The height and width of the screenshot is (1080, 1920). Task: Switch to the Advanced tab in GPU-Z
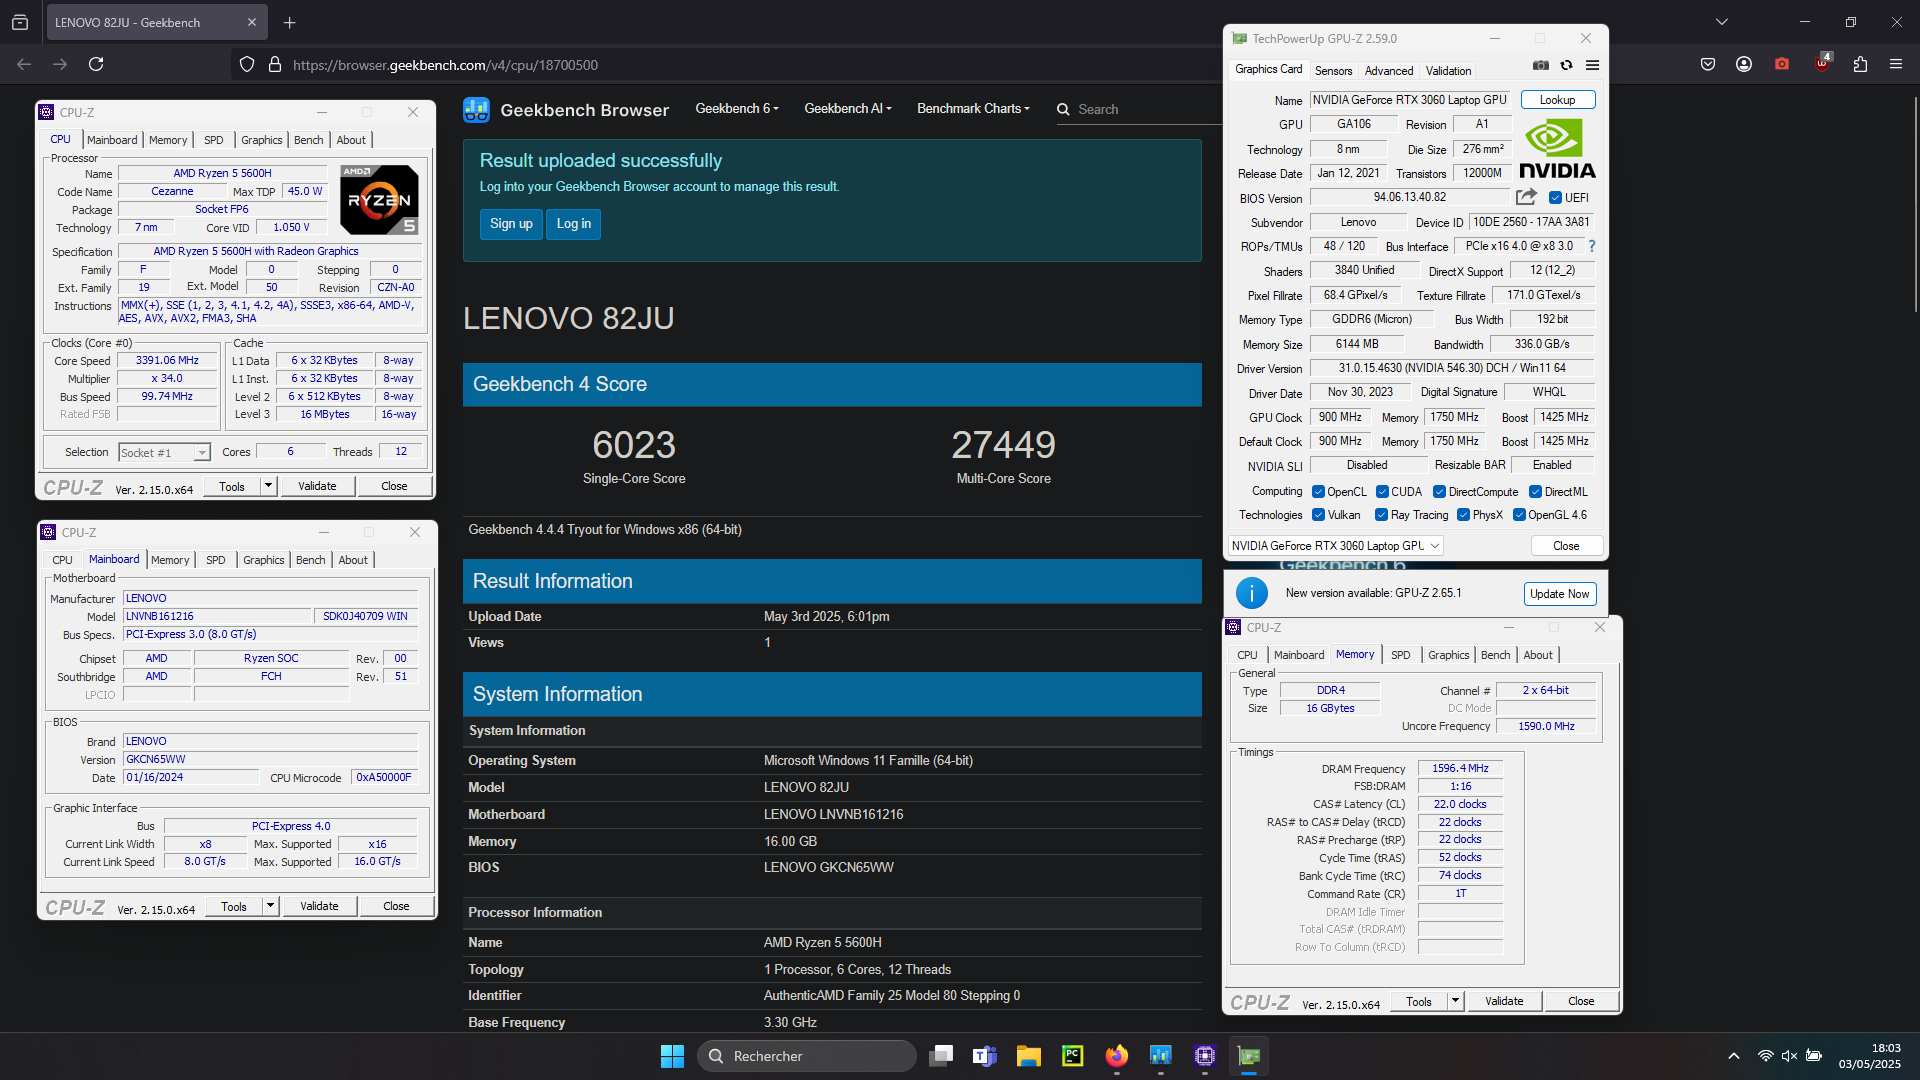[x=1389, y=71]
